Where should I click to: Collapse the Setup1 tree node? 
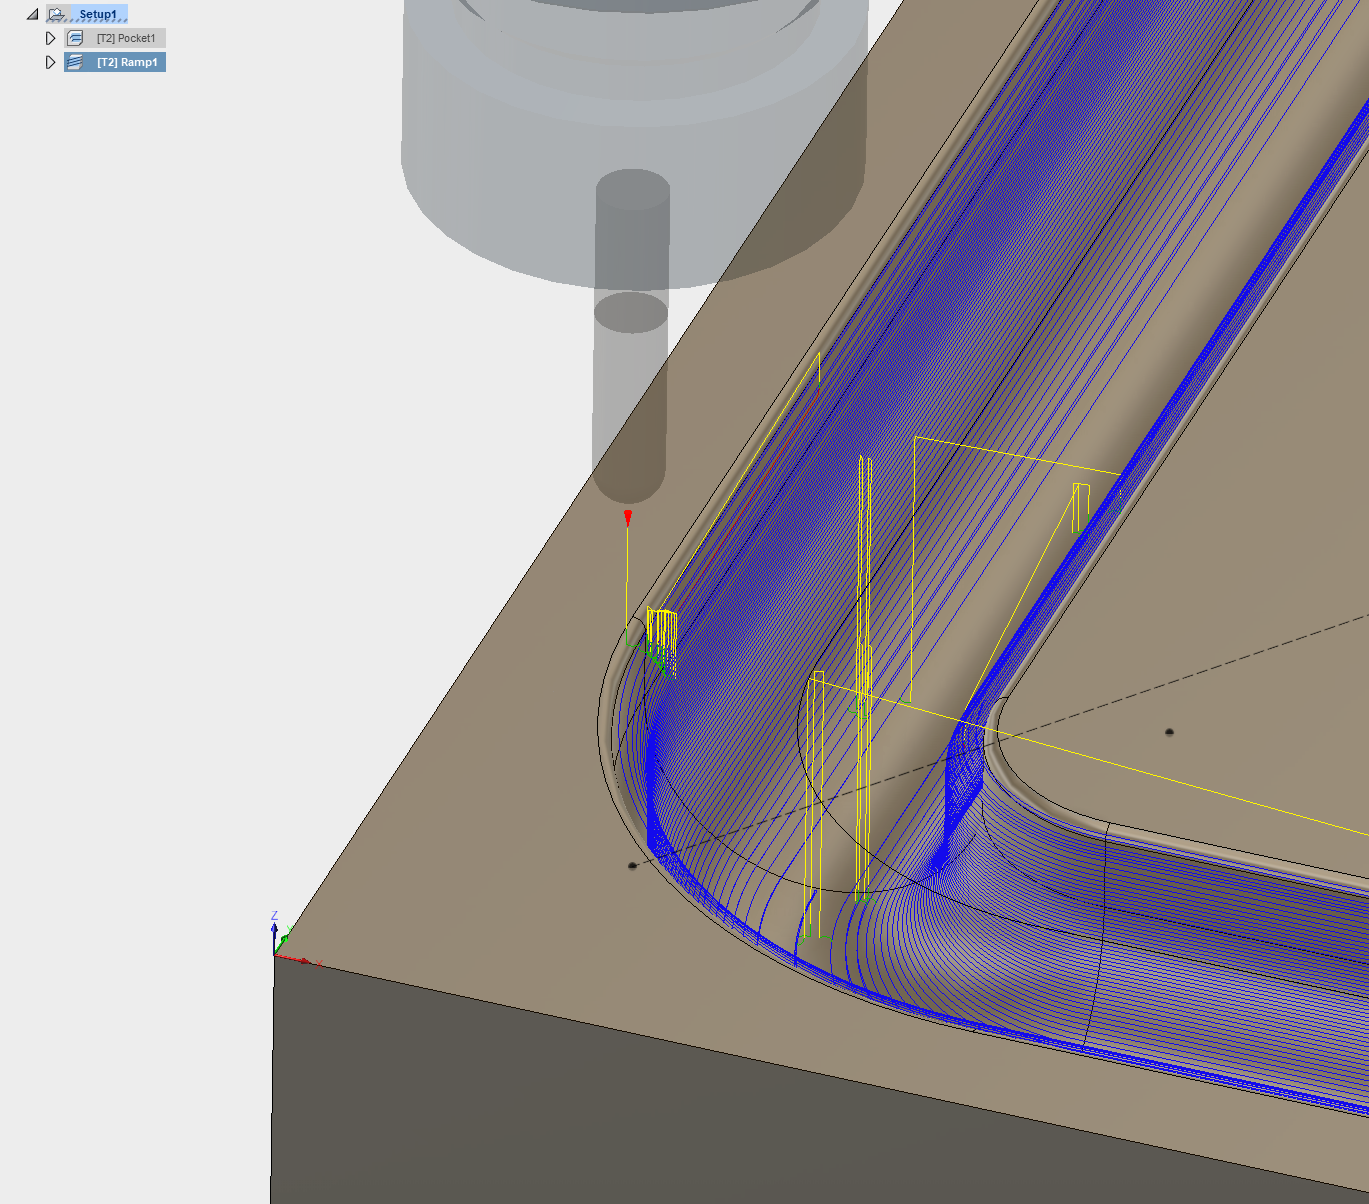[33, 14]
